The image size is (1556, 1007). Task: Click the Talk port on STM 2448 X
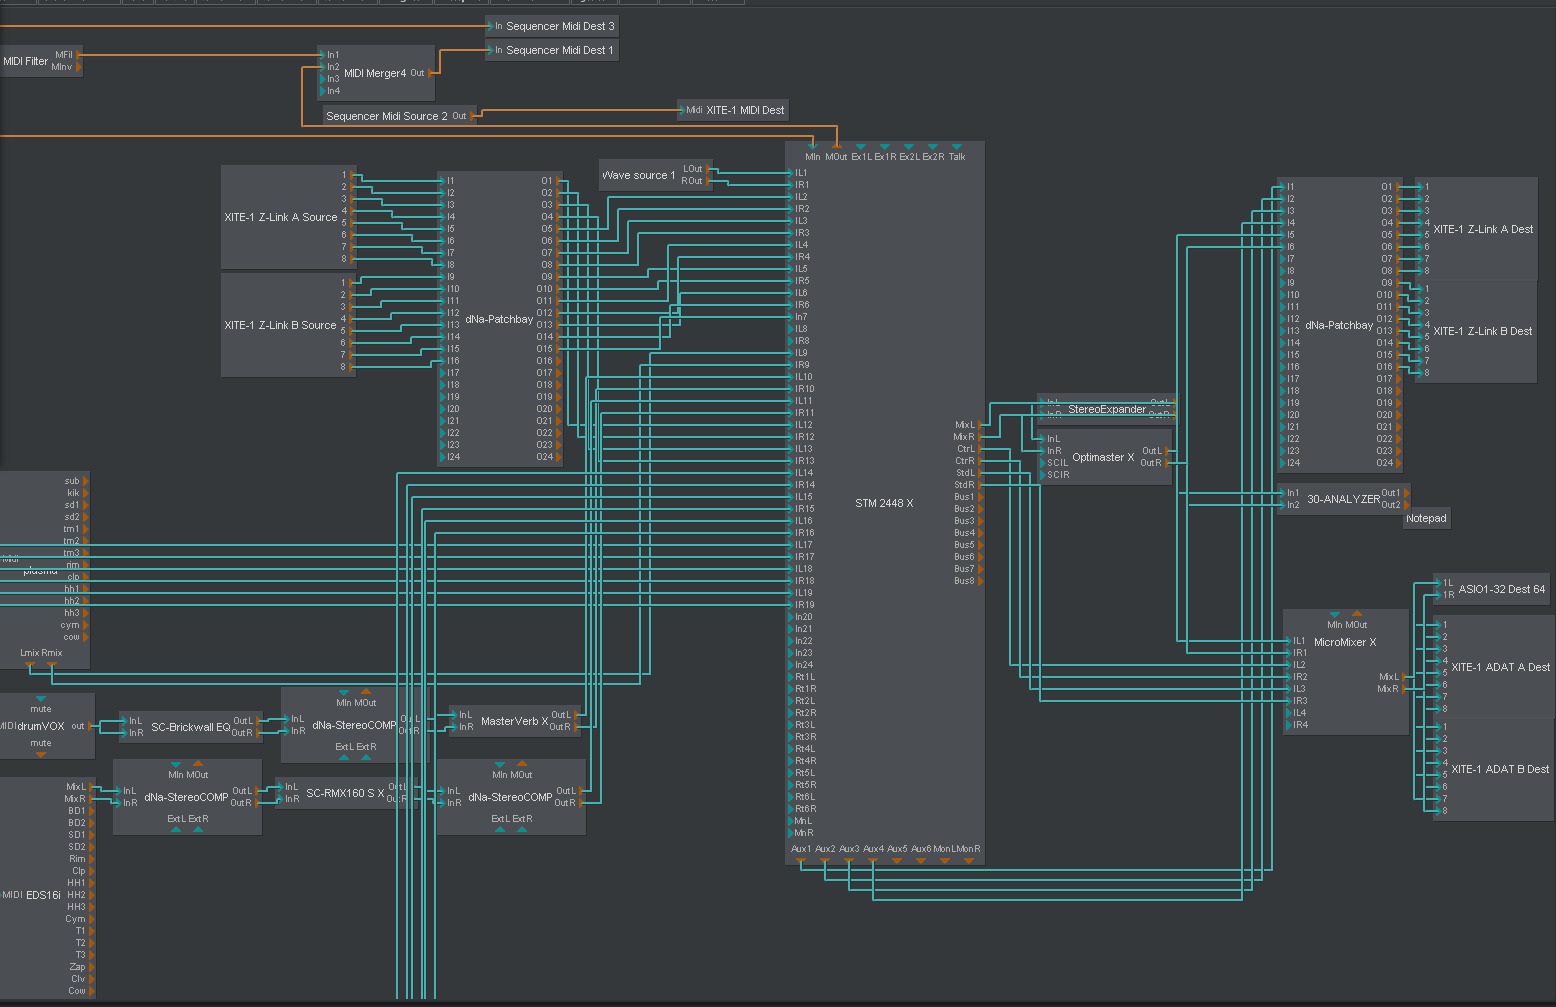(x=956, y=147)
